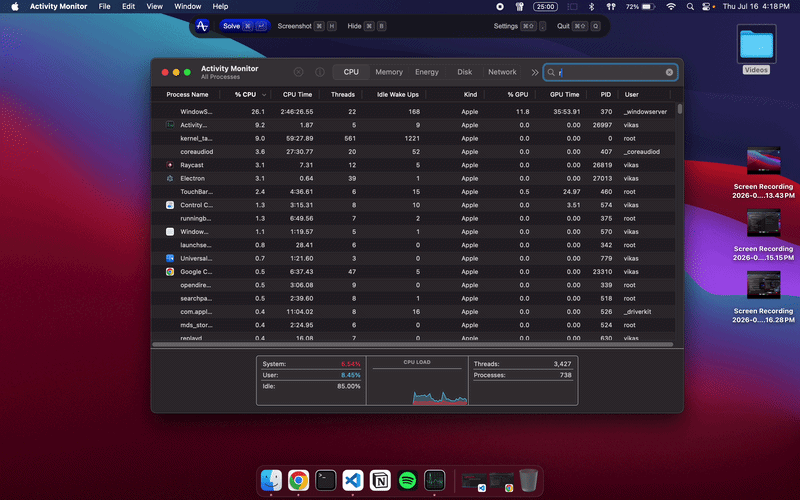Show more tabs with the double chevron
This screenshot has height=500, width=800.
535,72
